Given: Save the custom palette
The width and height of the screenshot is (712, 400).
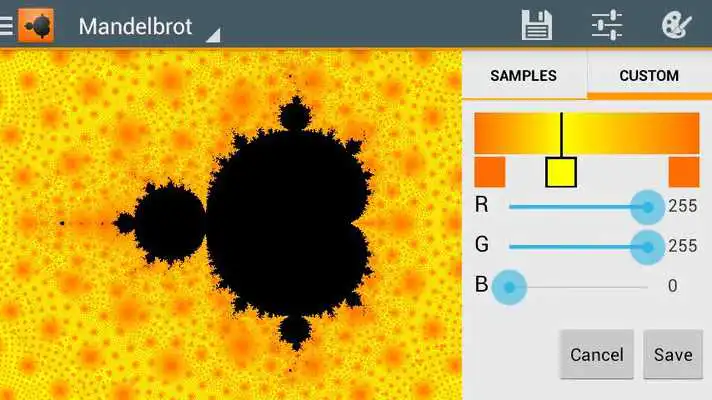Looking at the screenshot, I should [673, 355].
